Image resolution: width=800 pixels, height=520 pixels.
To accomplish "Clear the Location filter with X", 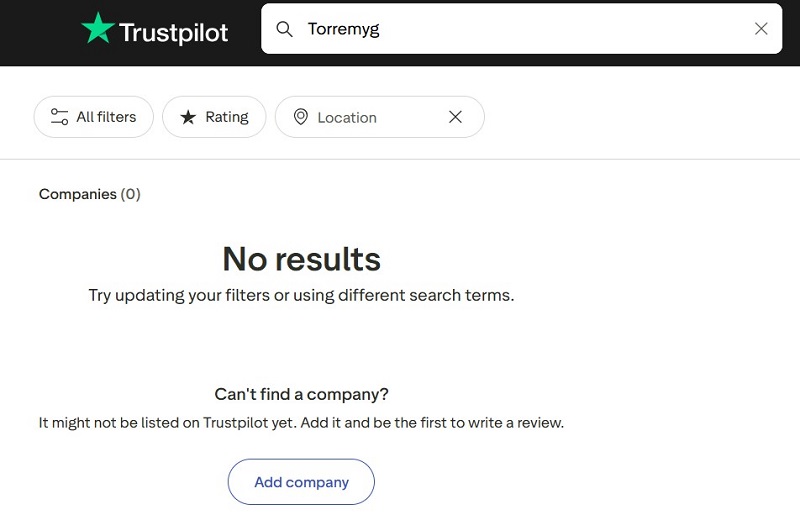I will tap(455, 117).
